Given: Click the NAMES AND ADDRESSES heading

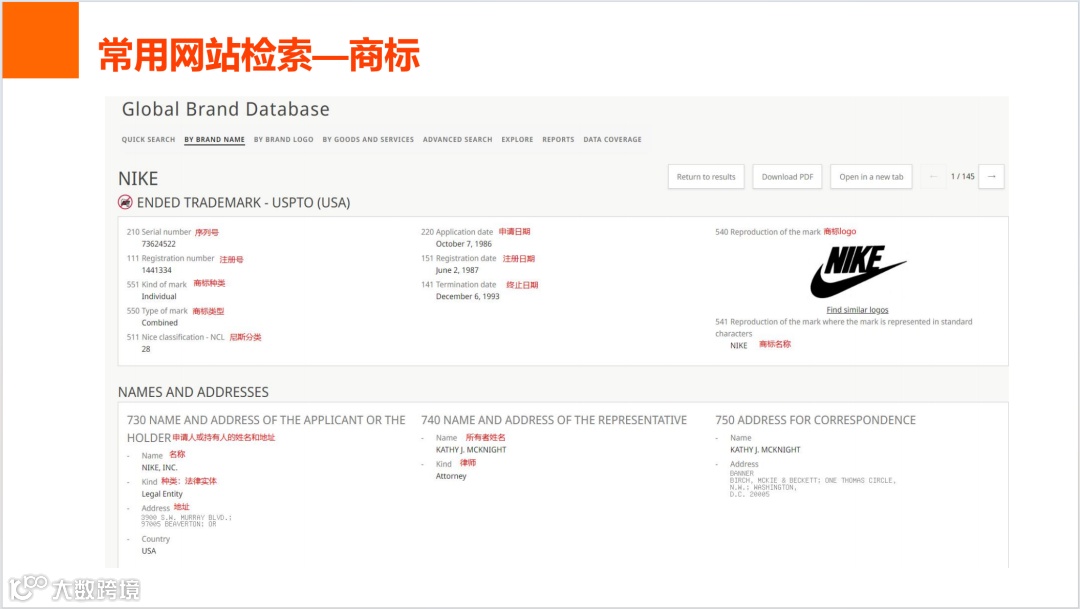Looking at the screenshot, I should (x=194, y=392).
